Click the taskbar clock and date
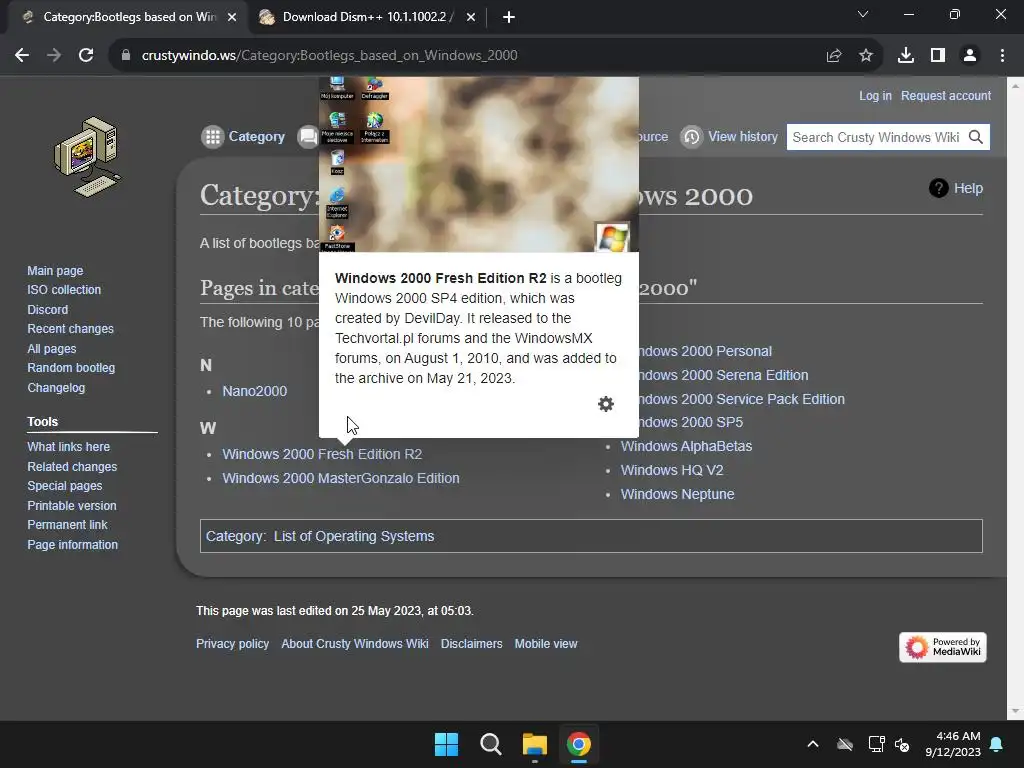This screenshot has height=768, width=1024. pyautogui.click(x=953, y=744)
